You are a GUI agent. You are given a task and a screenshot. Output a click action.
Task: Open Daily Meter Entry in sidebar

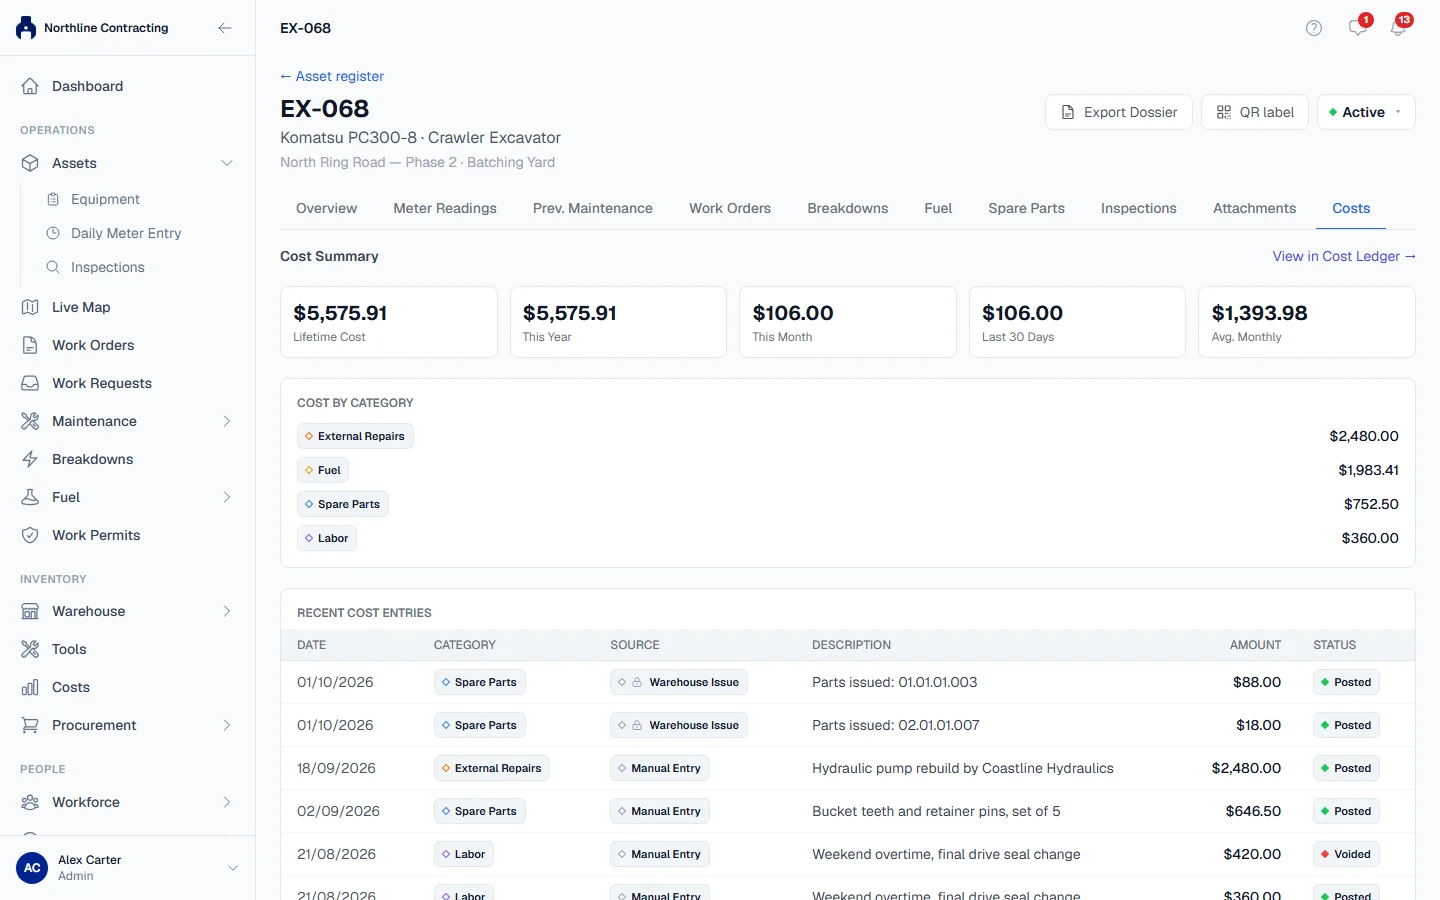point(127,233)
